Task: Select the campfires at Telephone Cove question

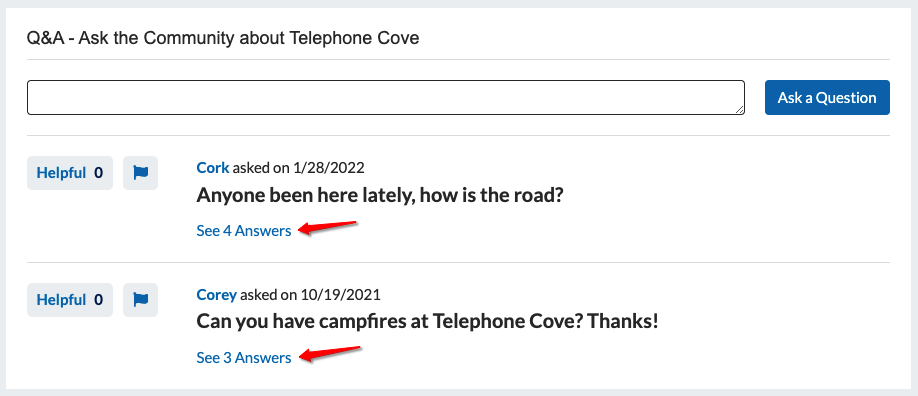Action: (x=427, y=322)
